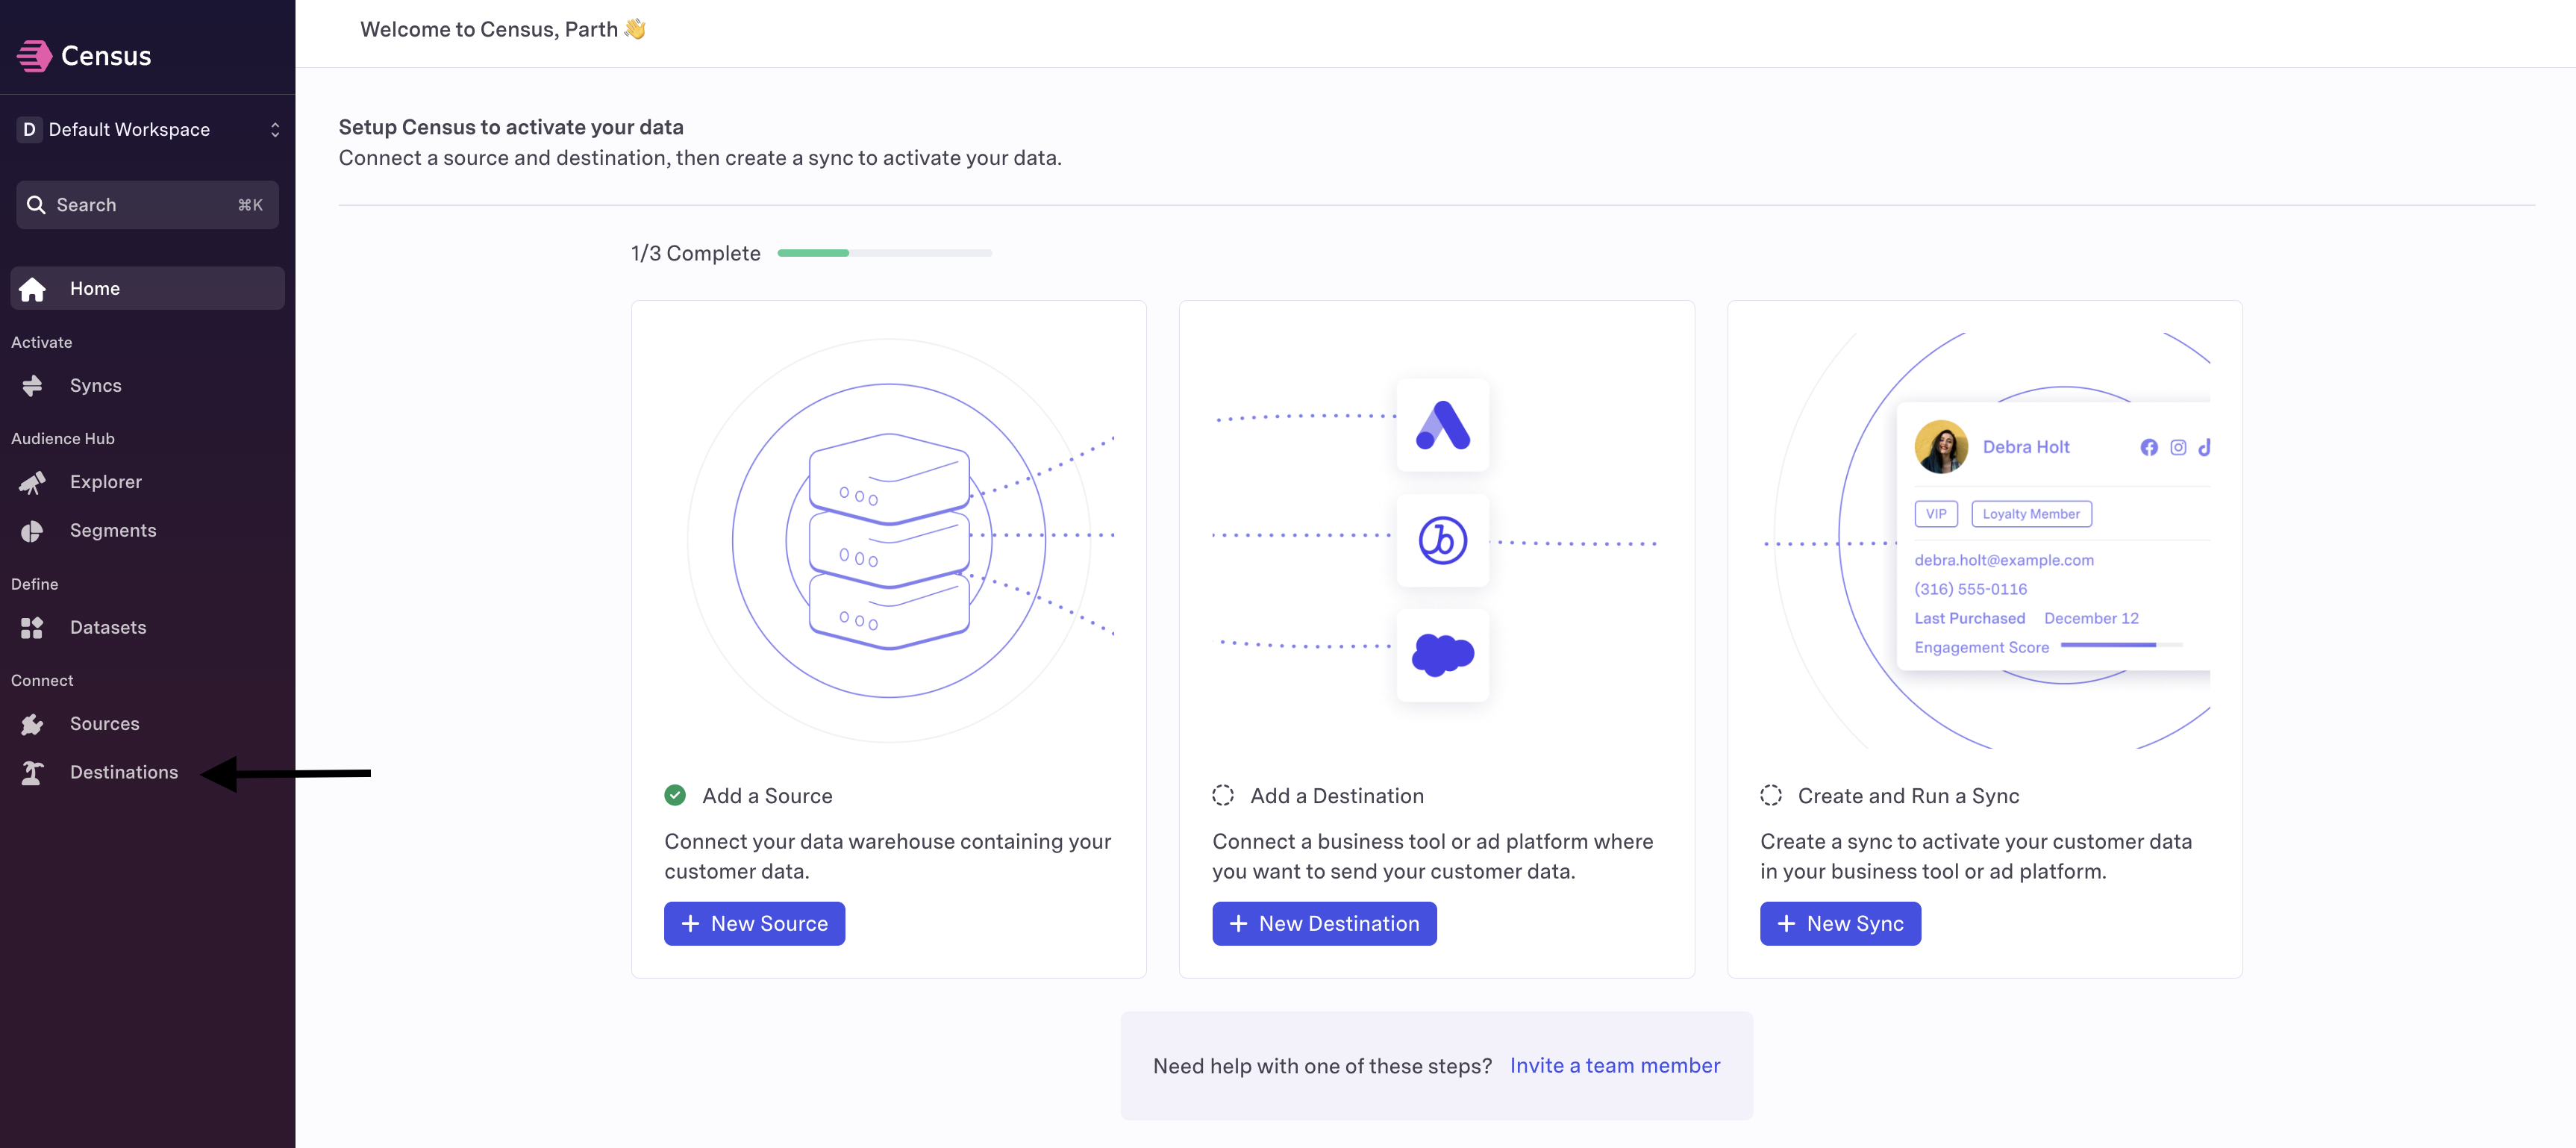
Task: Click the Sources puzzle piece icon
Action: click(x=32, y=724)
